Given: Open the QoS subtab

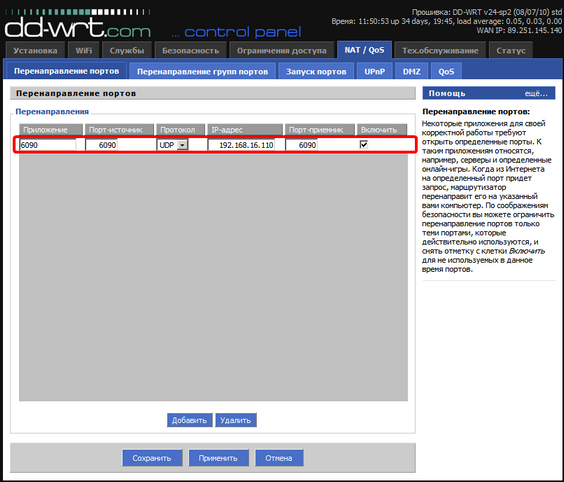Looking at the screenshot, I should point(446,71).
